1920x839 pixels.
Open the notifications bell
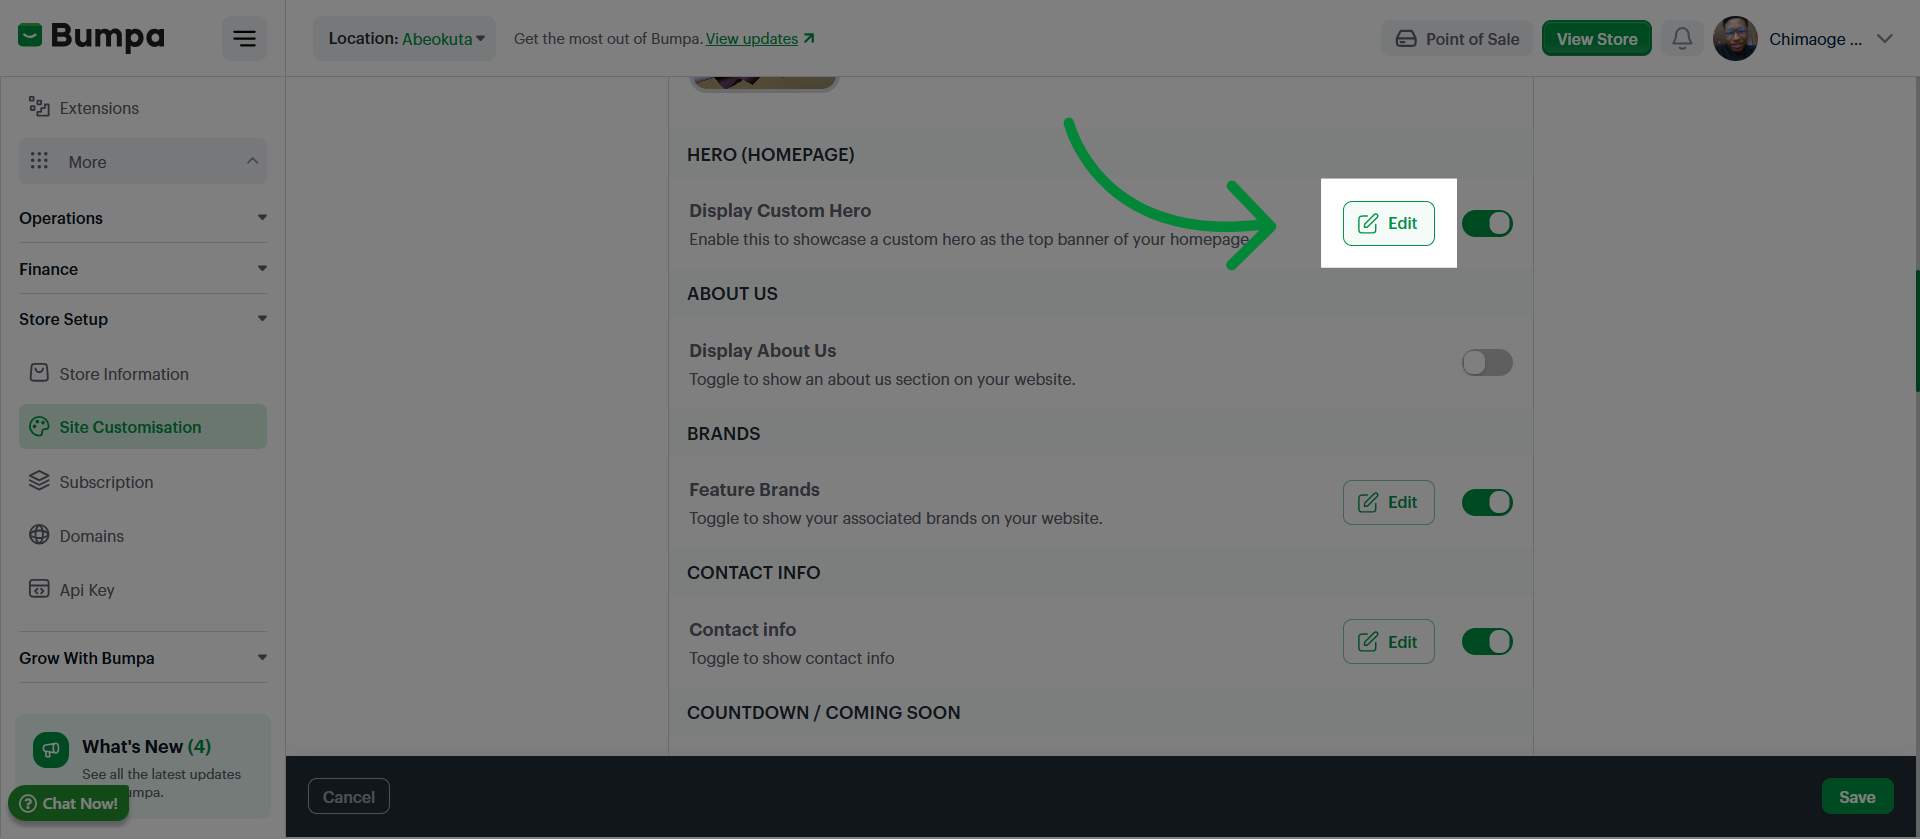point(1682,39)
